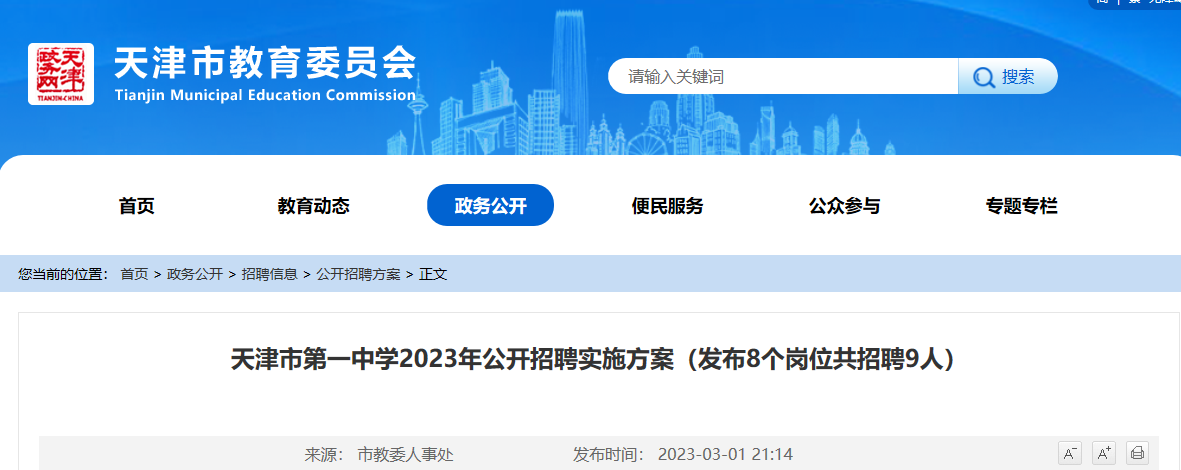Focus the 请输入关键词 search field
Image resolution: width=1181 pixels, height=470 pixels.
click(783, 77)
